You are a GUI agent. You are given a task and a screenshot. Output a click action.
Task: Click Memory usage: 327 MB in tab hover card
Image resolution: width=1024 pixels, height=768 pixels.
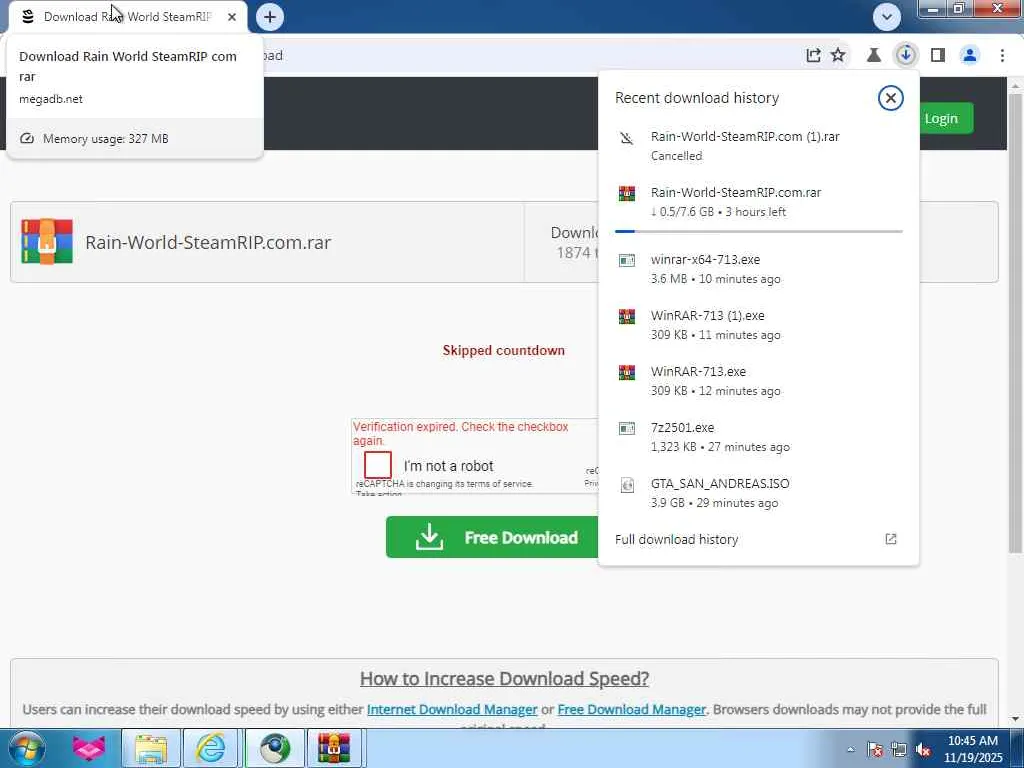click(x=105, y=138)
